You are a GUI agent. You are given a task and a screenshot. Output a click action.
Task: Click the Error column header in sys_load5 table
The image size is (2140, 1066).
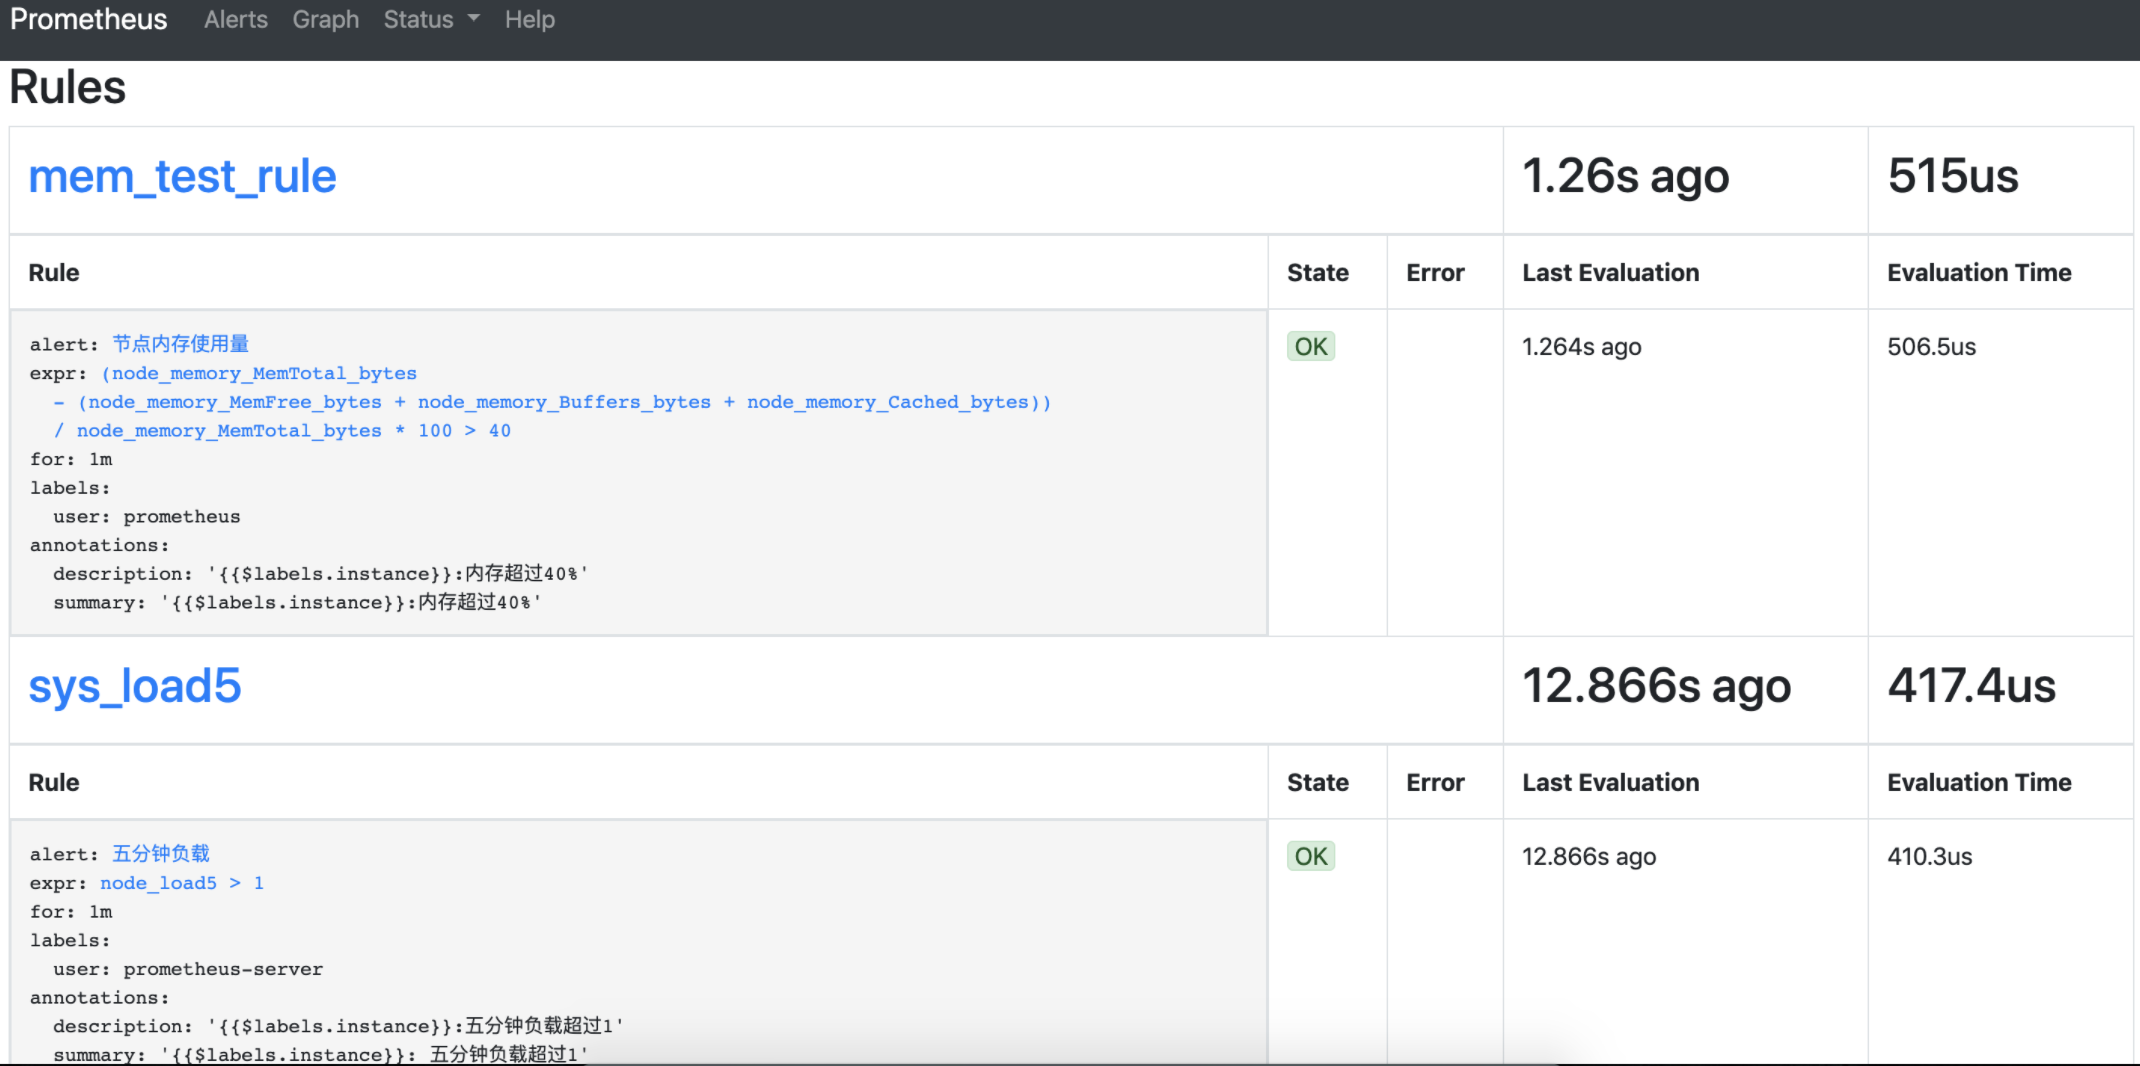point(1435,783)
